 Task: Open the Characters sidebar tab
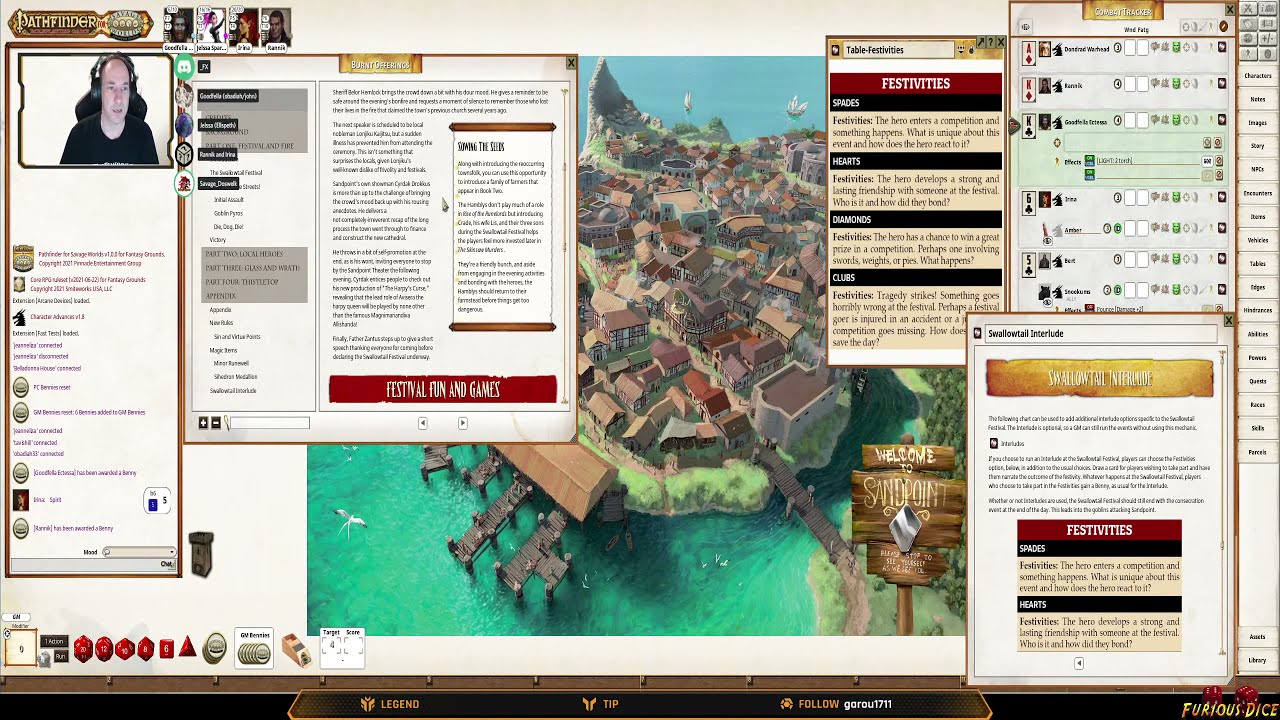click(x=1257, y=76)
